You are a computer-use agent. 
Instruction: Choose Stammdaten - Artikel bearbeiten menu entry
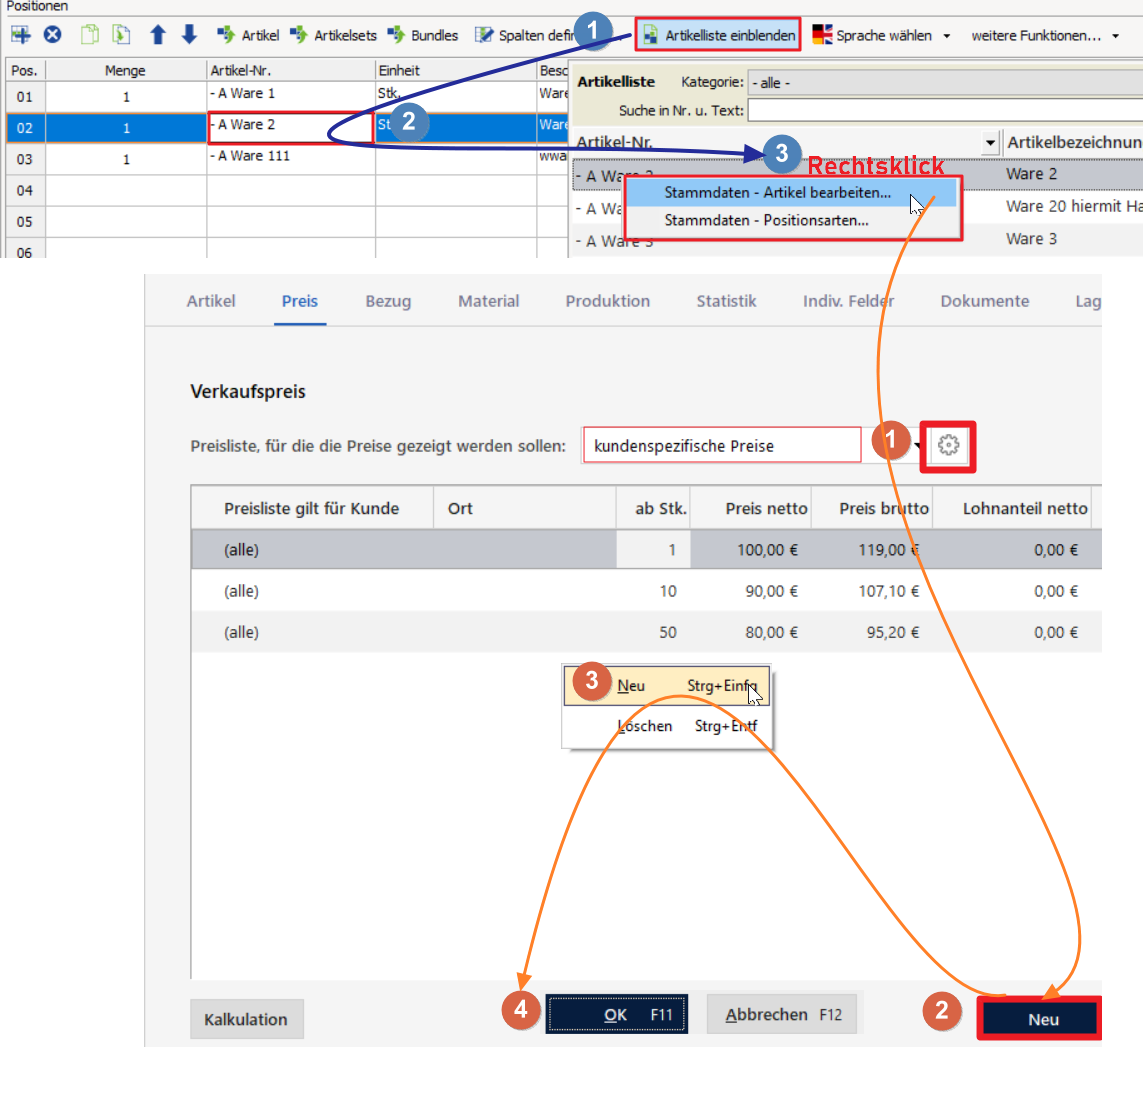[791, 193]
